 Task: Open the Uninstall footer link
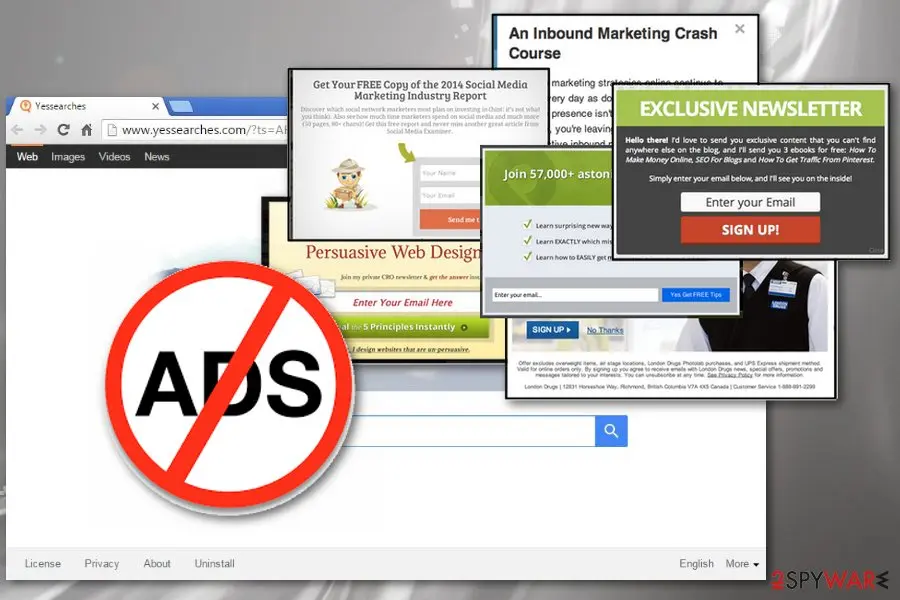click(x=214, y=563)
